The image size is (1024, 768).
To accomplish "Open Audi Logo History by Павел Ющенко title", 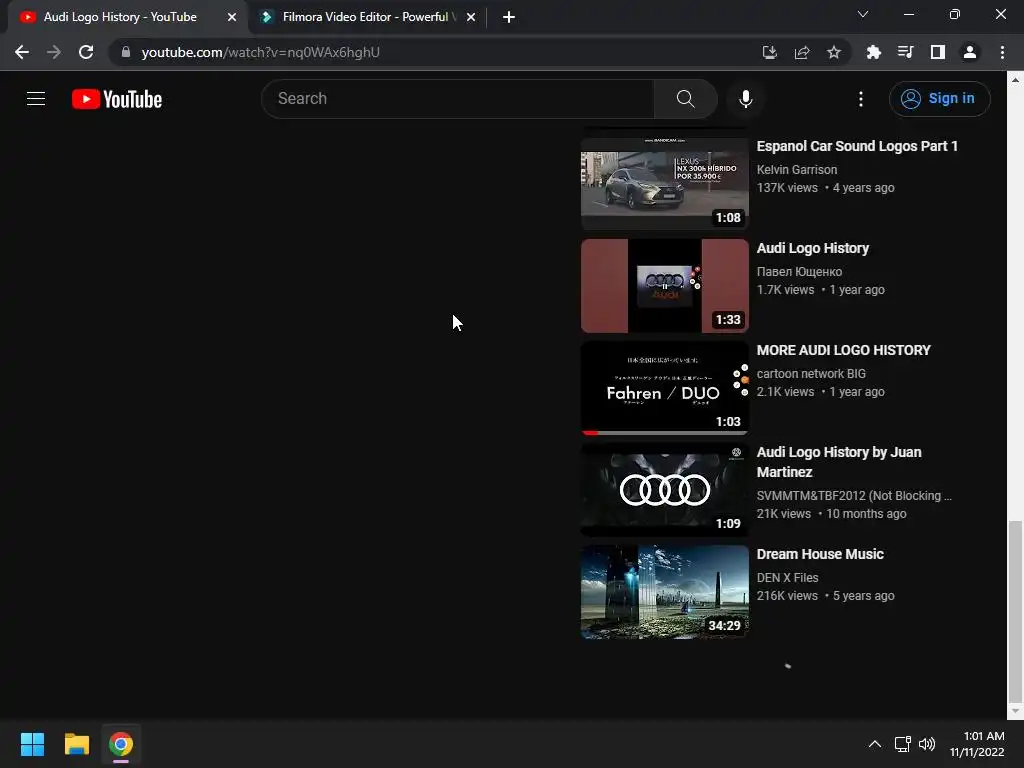I will pos(812,248).
